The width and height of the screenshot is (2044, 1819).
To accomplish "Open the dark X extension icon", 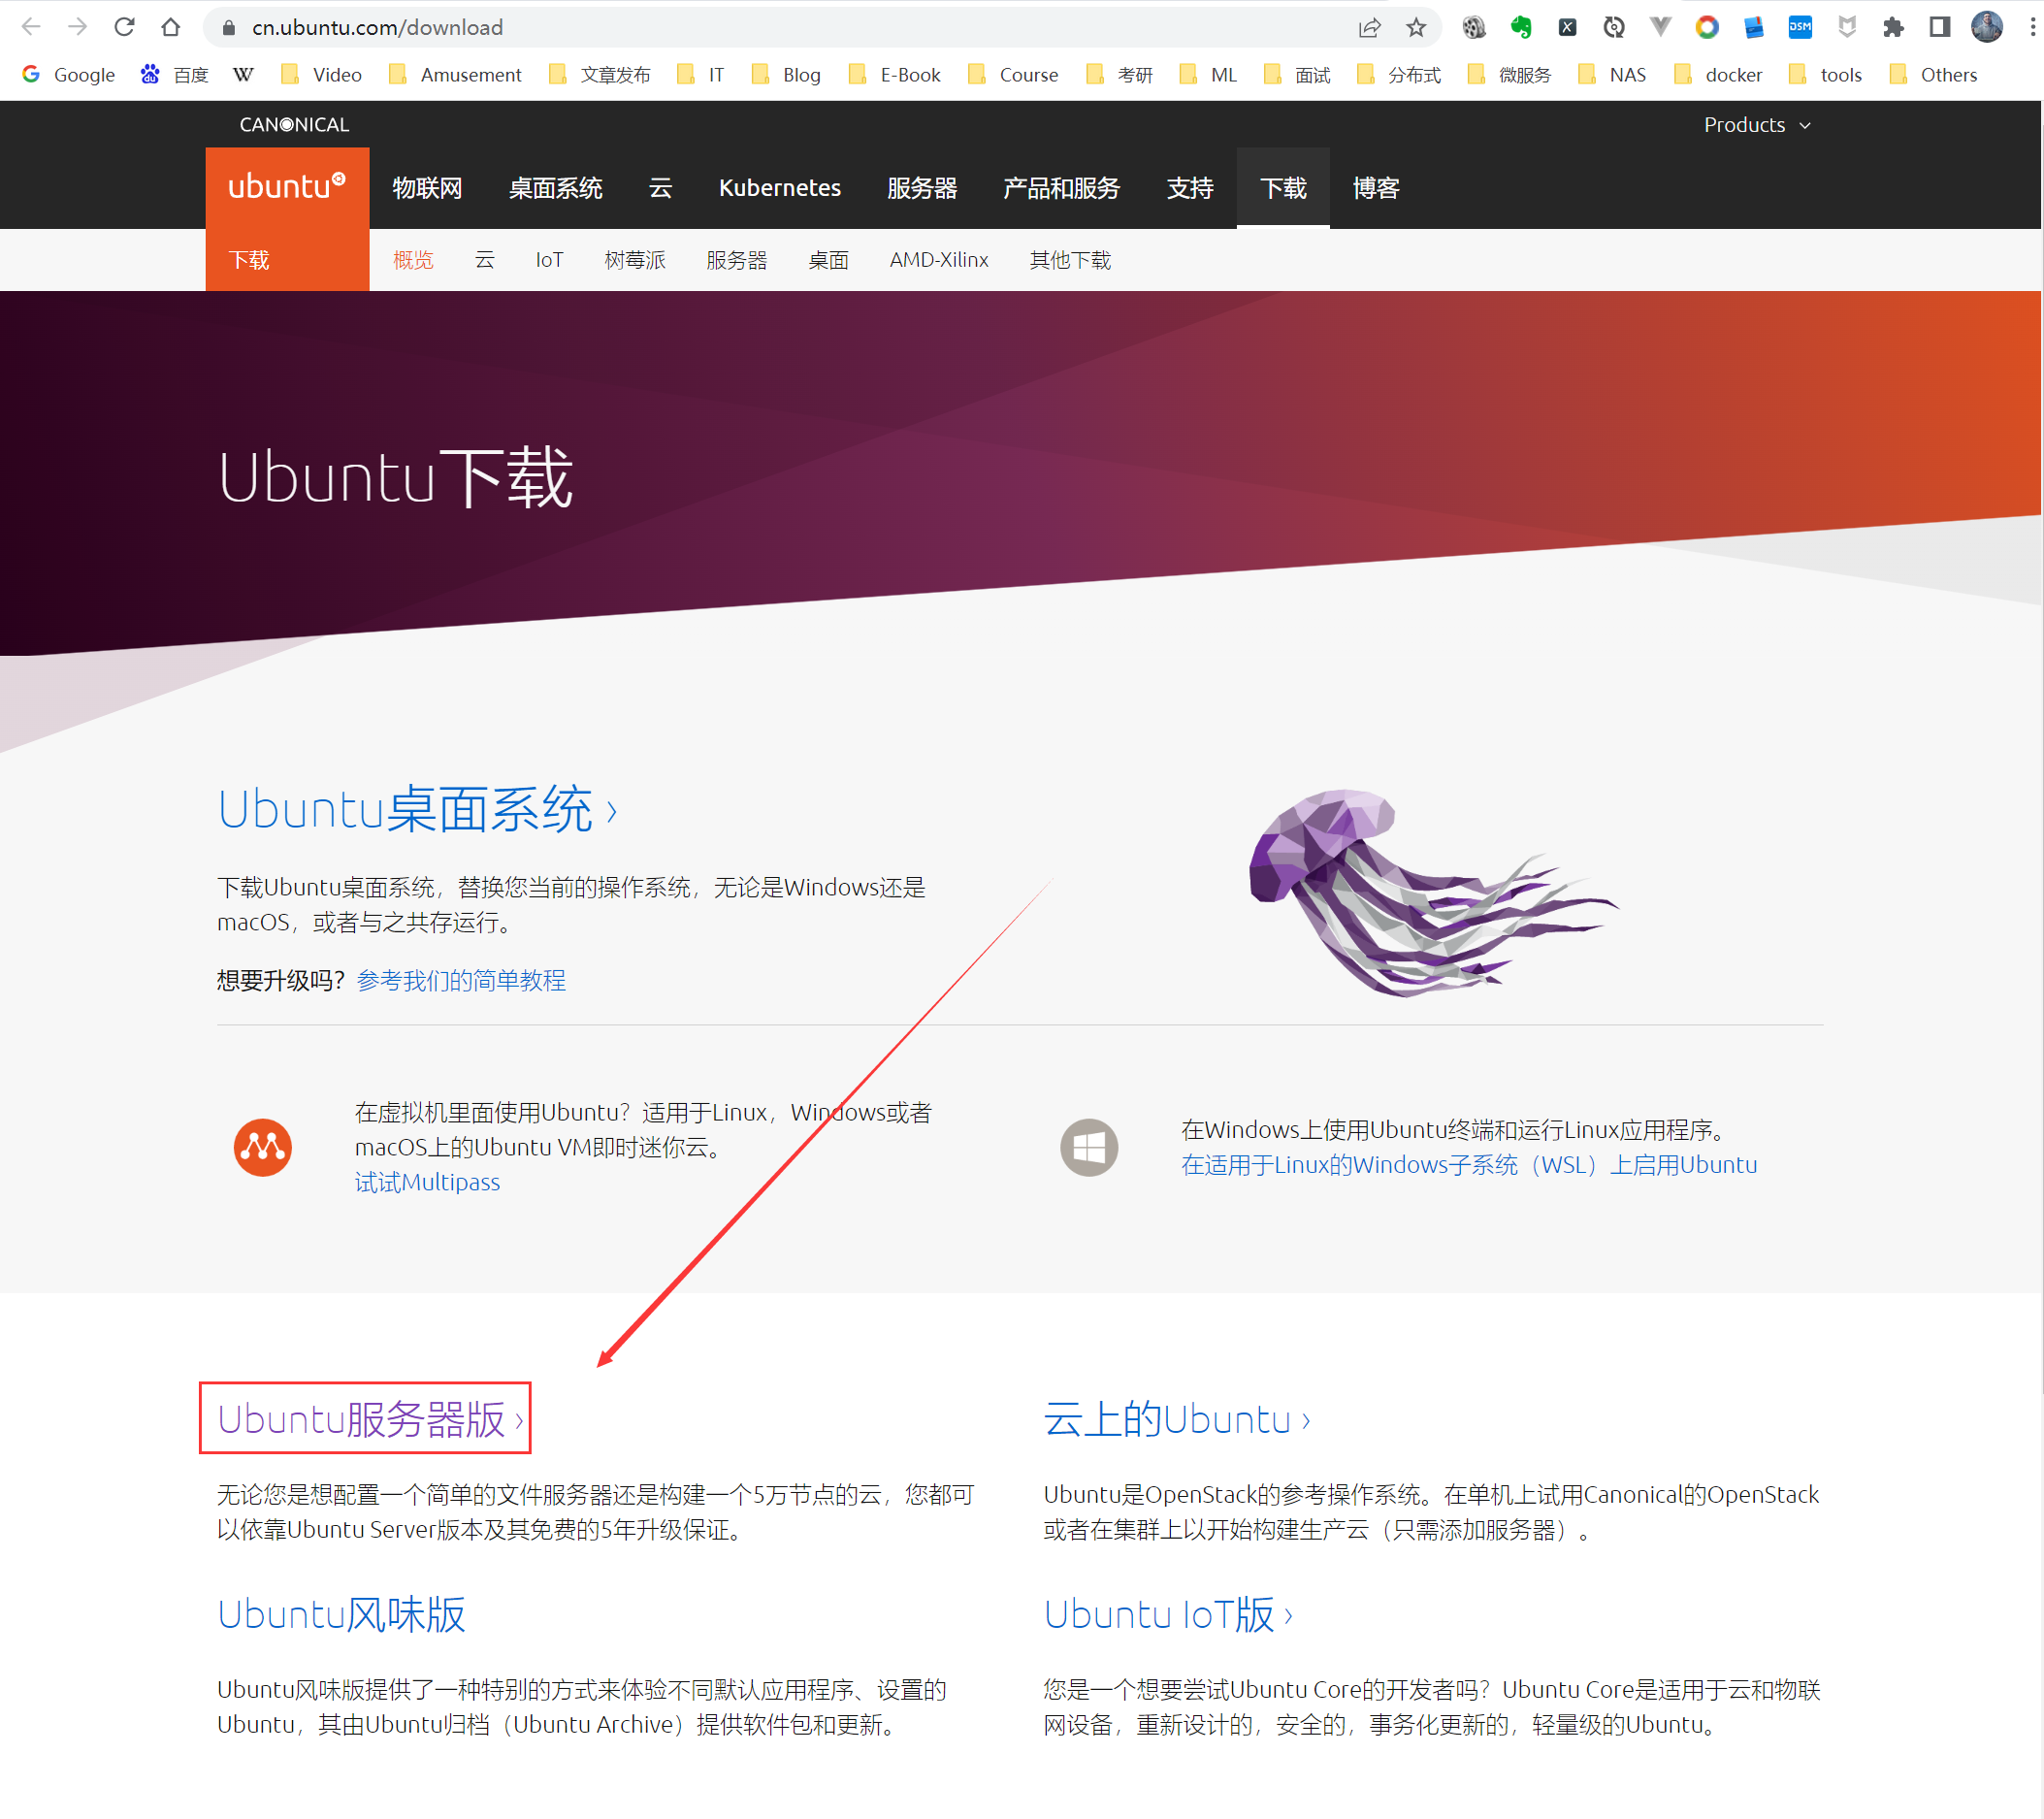I will (1567, 28).
